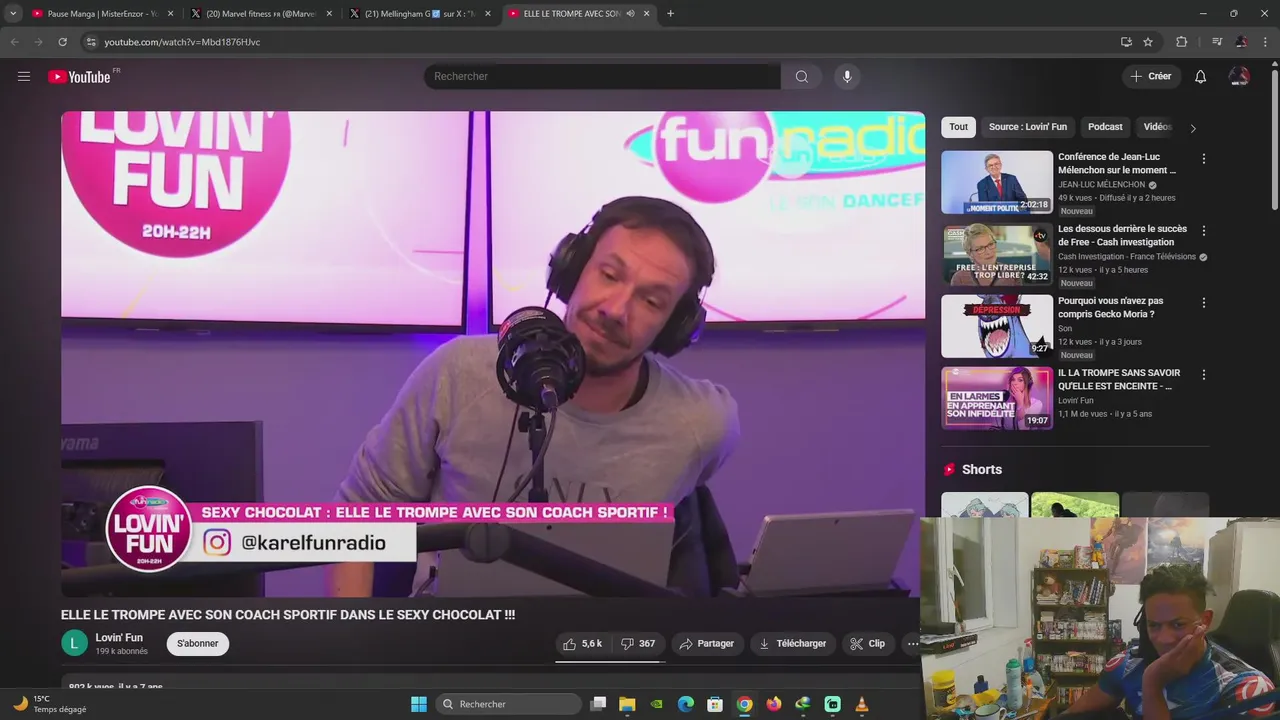The width and height of the screenshot is (1280, 720).
Task: Open Firefox from the taskbar
Action: click(773, 704)
